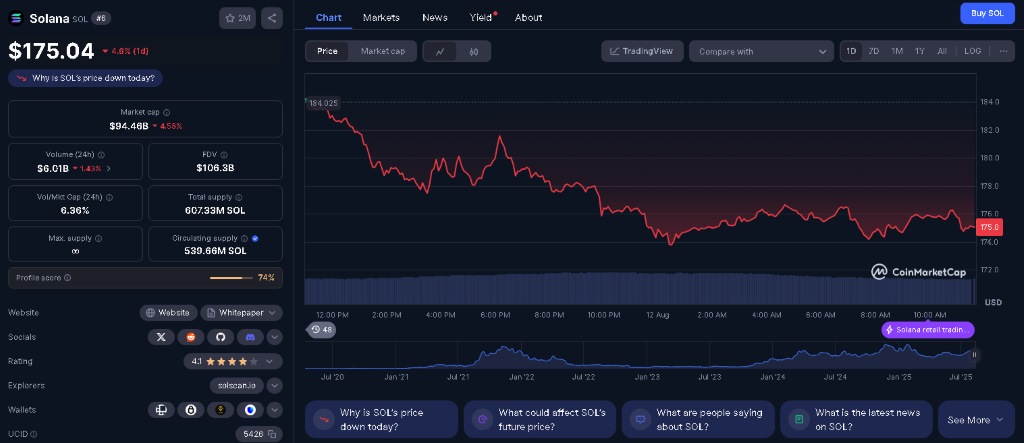1024x443 pixels.
Task: Switch to the Yield tab
Action: pyautogui.click(x=481, y=18)
